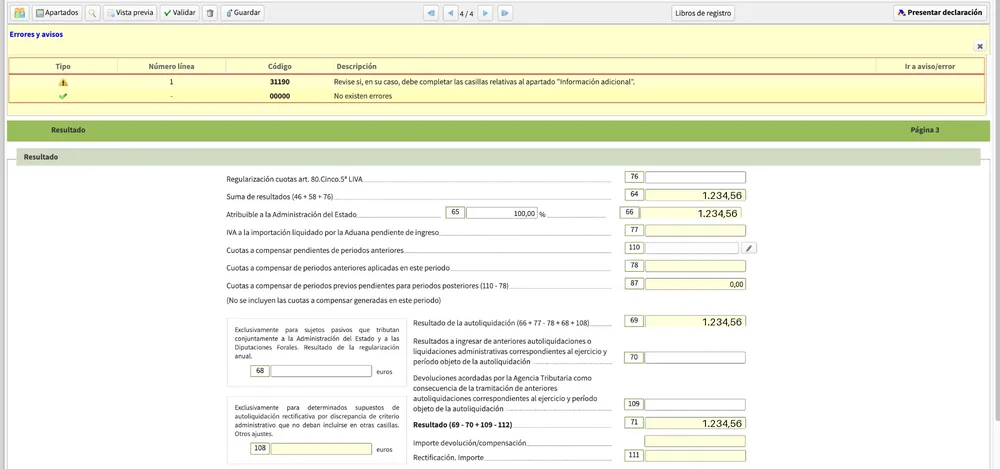
Task: Click field 77 IVA a la importación
Action: (695, 231)
